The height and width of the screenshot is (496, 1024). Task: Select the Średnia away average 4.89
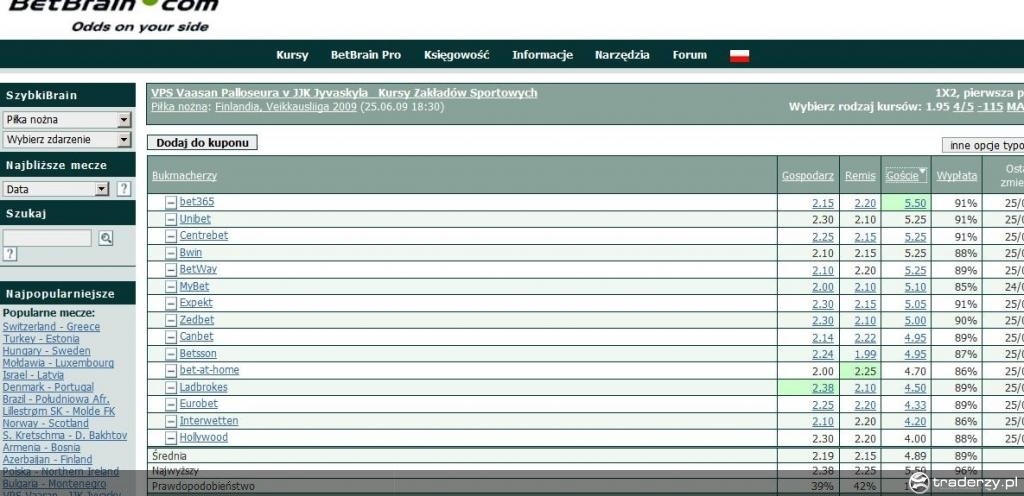(915, 456)
